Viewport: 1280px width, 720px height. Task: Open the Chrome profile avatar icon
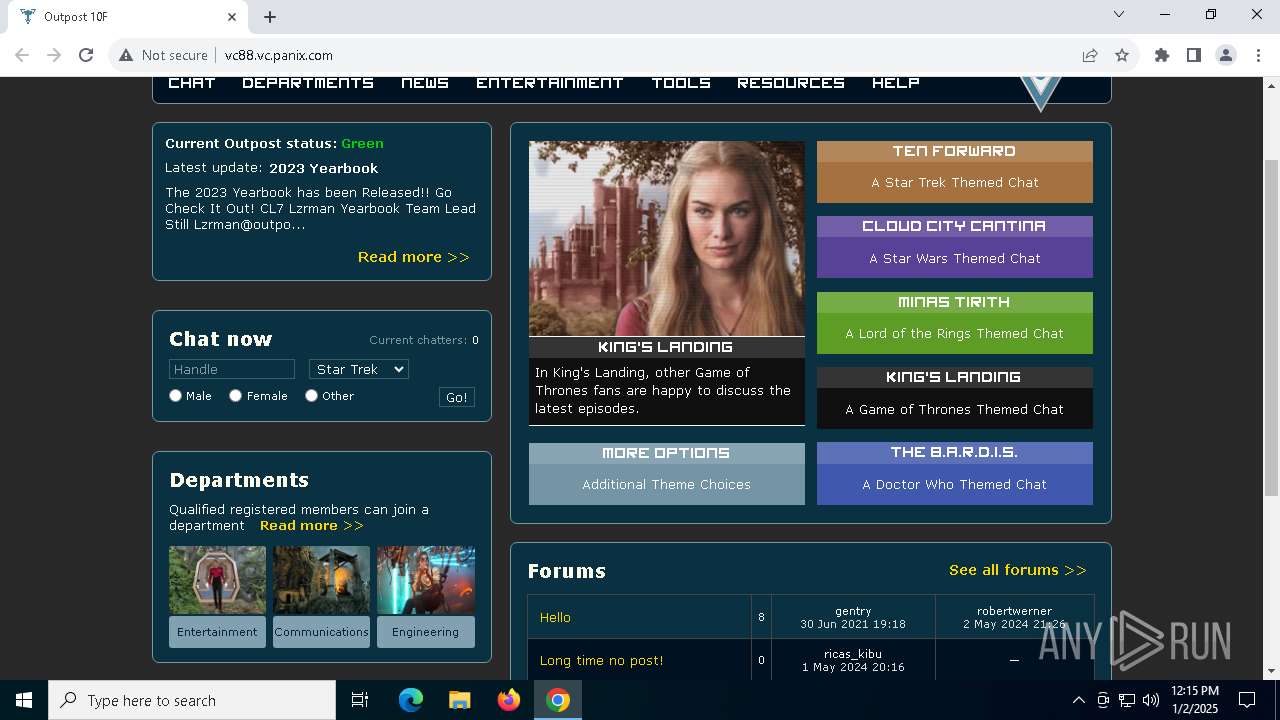pyautogui.click(x=1226, y=55)
